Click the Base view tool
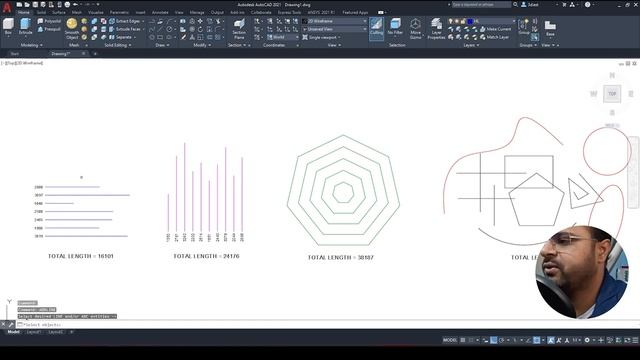Image resolution: width=640 pixels, height=360 pixels. click(550, 28)
